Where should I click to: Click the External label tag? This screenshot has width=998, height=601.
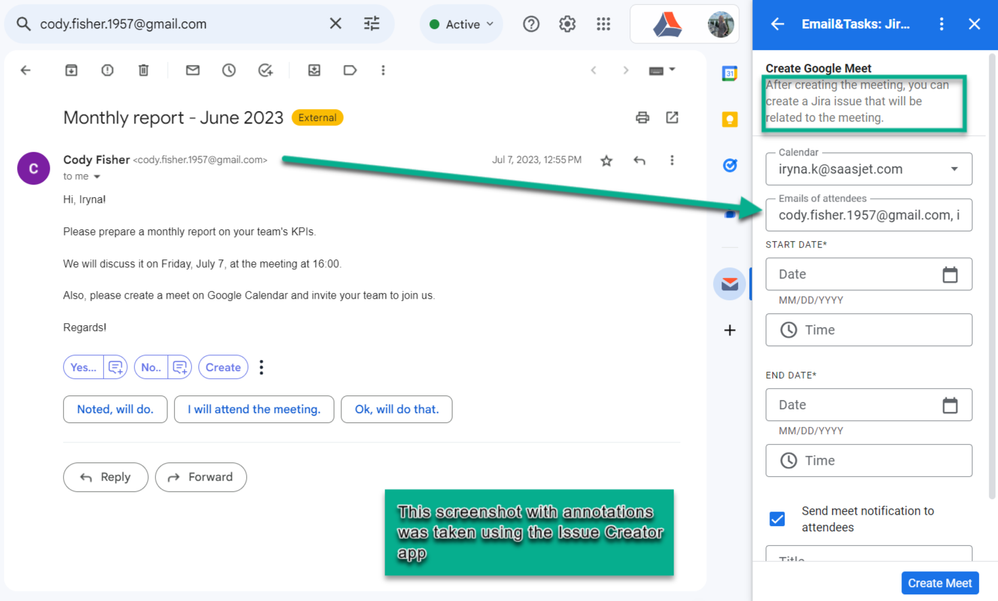point(317,118)
